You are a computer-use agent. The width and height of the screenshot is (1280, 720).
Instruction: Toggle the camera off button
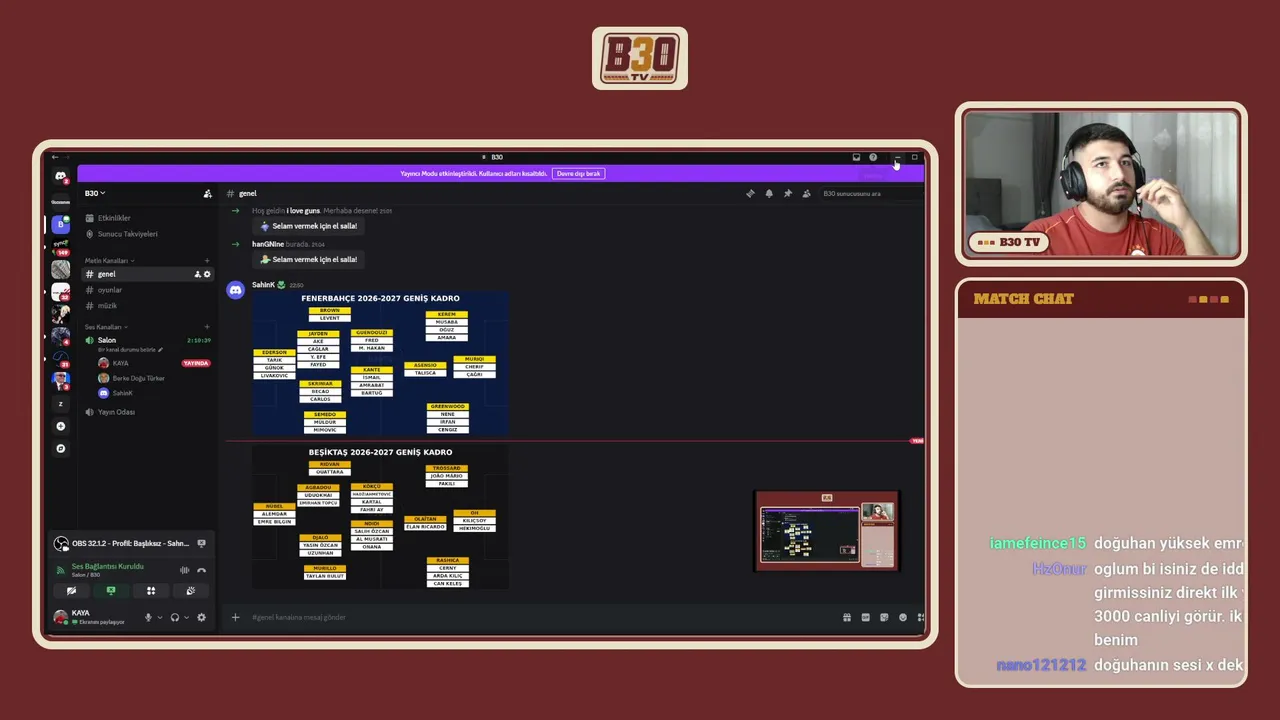(x=72, y=591)
